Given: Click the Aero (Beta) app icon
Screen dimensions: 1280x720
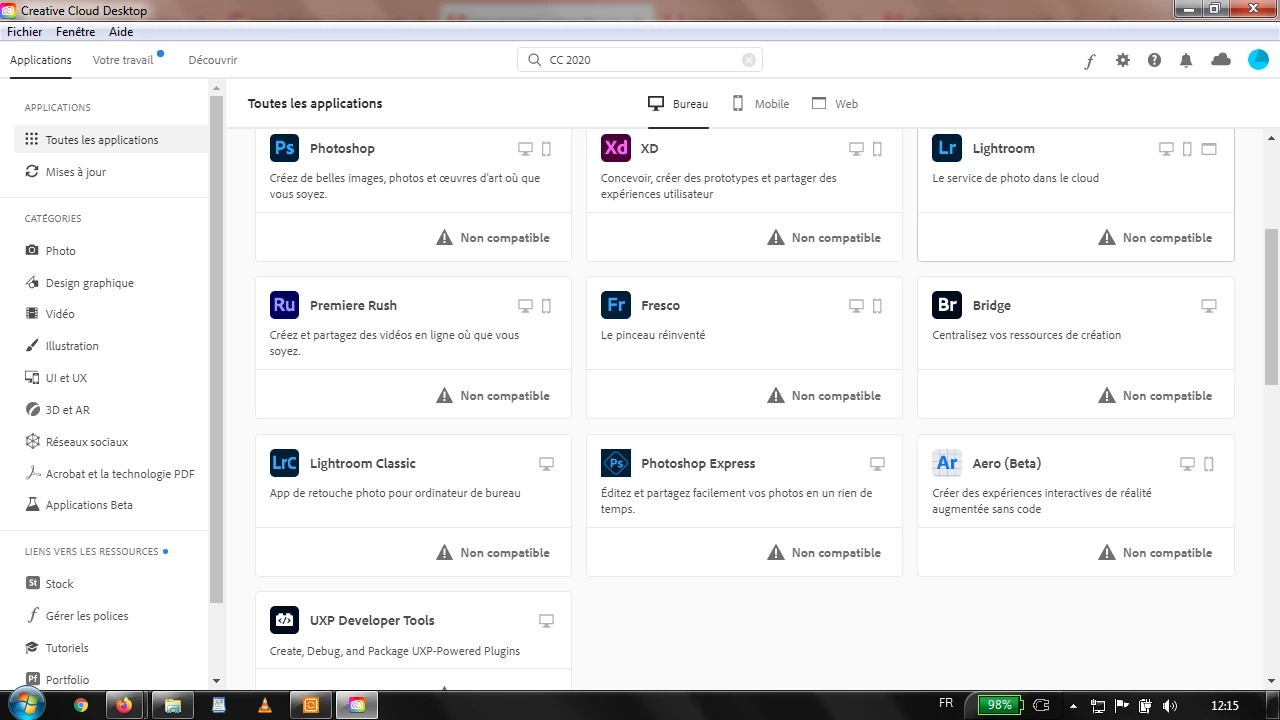Looking at the screenshot, I should [947, 463].
